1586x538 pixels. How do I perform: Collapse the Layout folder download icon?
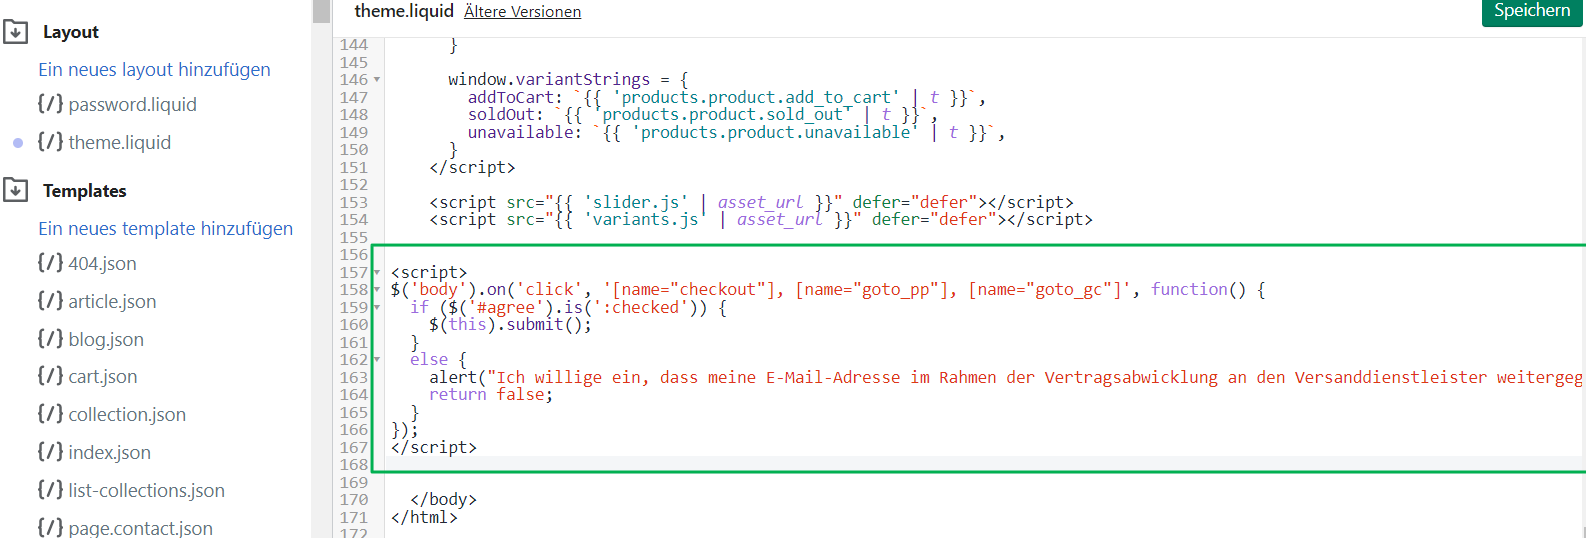click(15, 32)
